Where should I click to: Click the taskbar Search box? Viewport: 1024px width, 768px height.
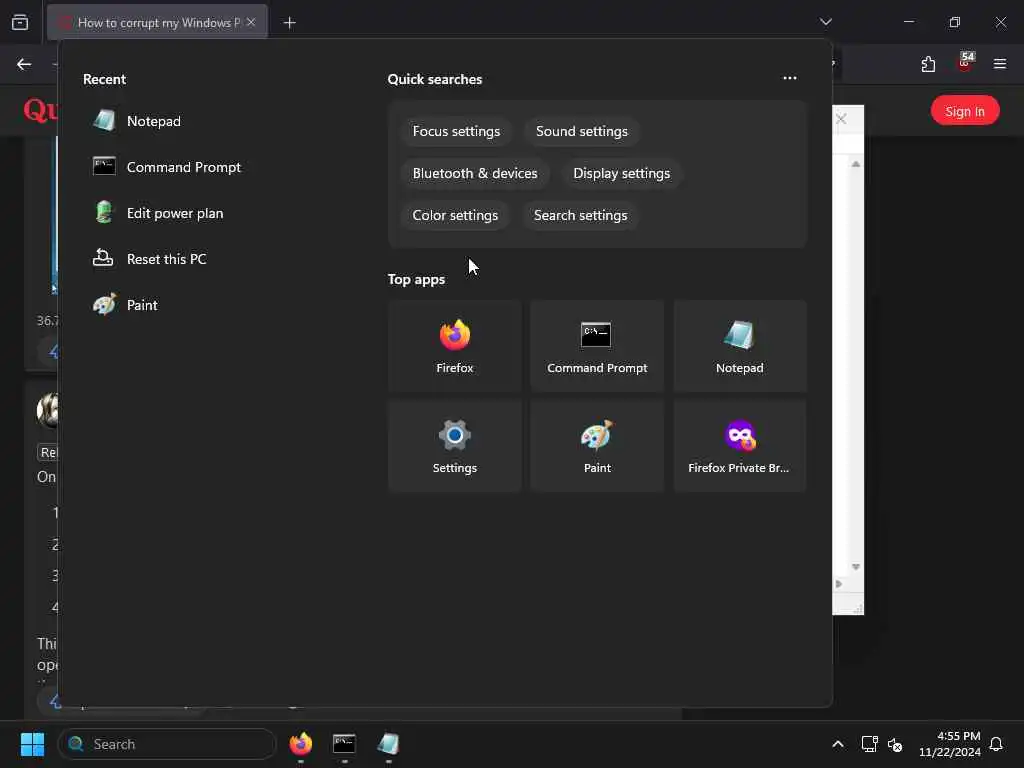pyautogui.click(x=167, y=744)
